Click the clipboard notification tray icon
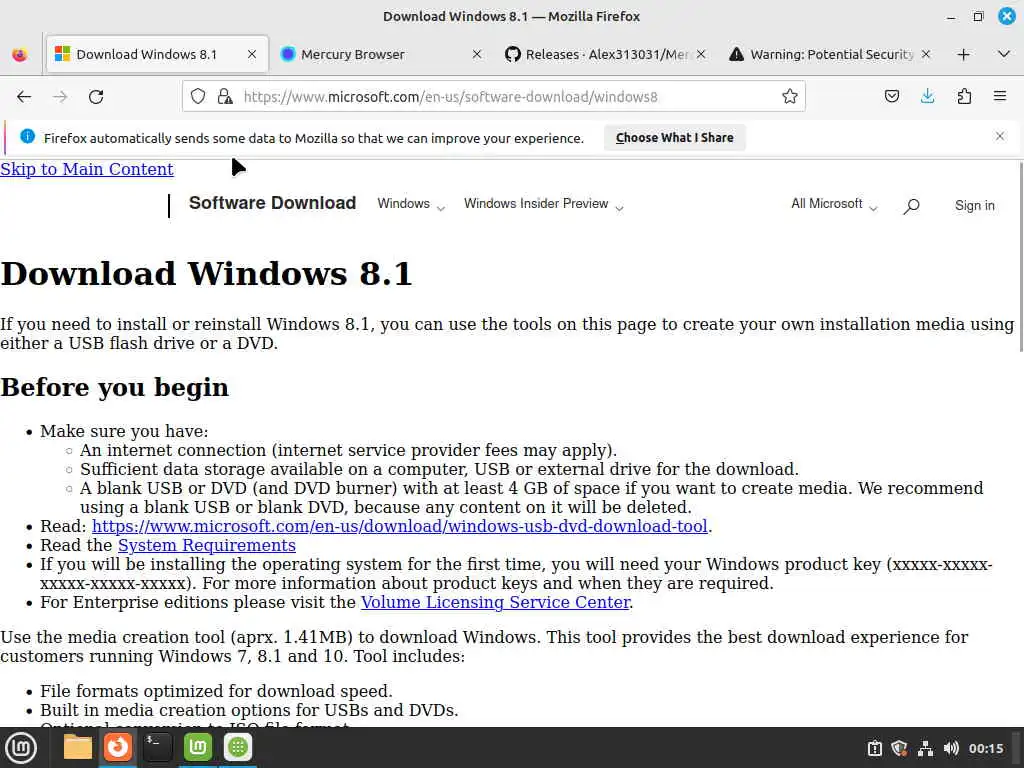1024x768 pixels. click(x=875, y=748)
